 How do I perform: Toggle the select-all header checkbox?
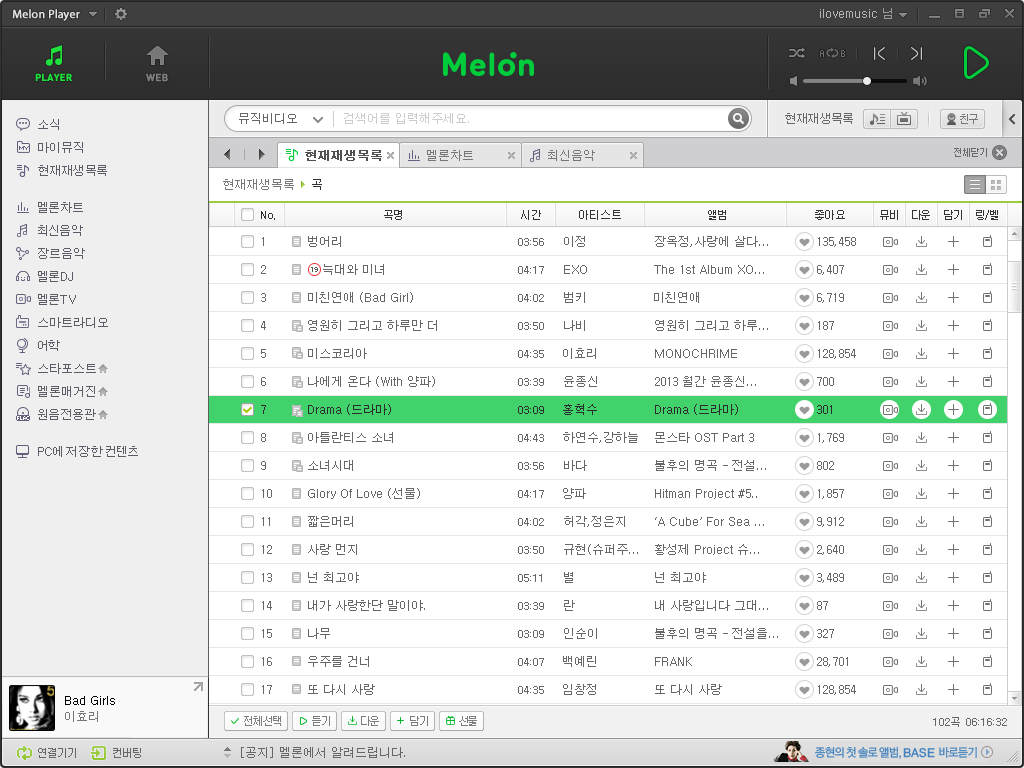pyautogui.click(x=247, y=215)
